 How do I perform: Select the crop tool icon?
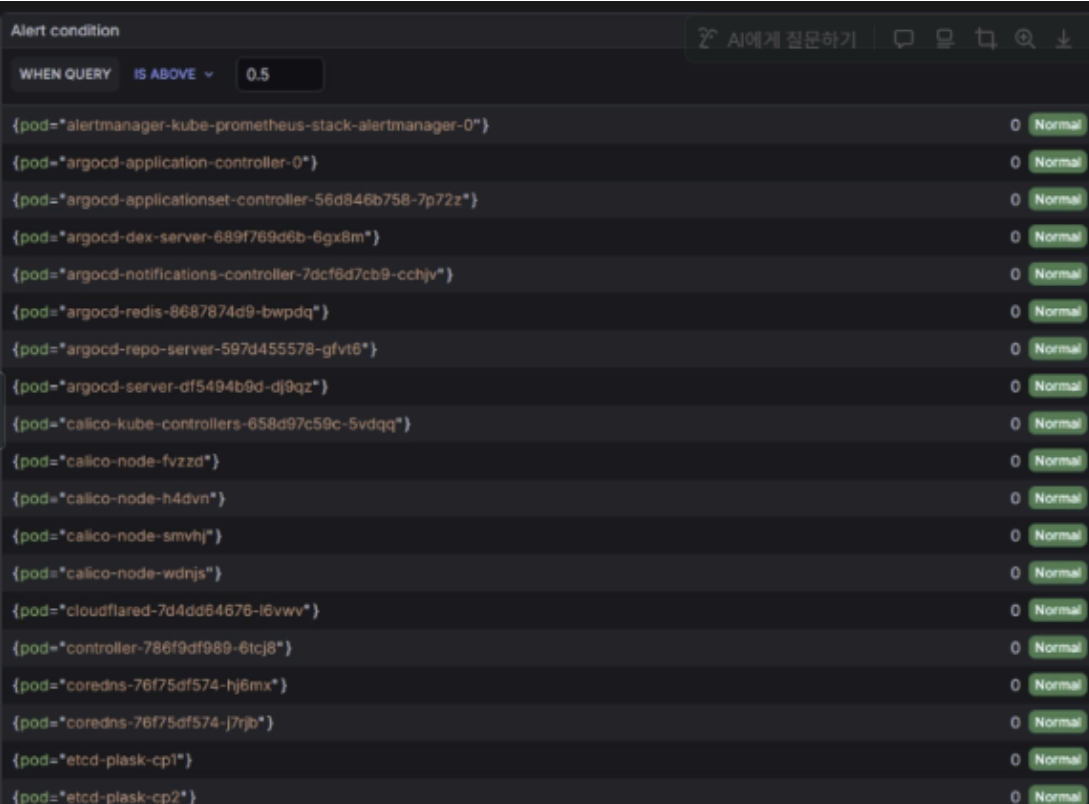984,39
